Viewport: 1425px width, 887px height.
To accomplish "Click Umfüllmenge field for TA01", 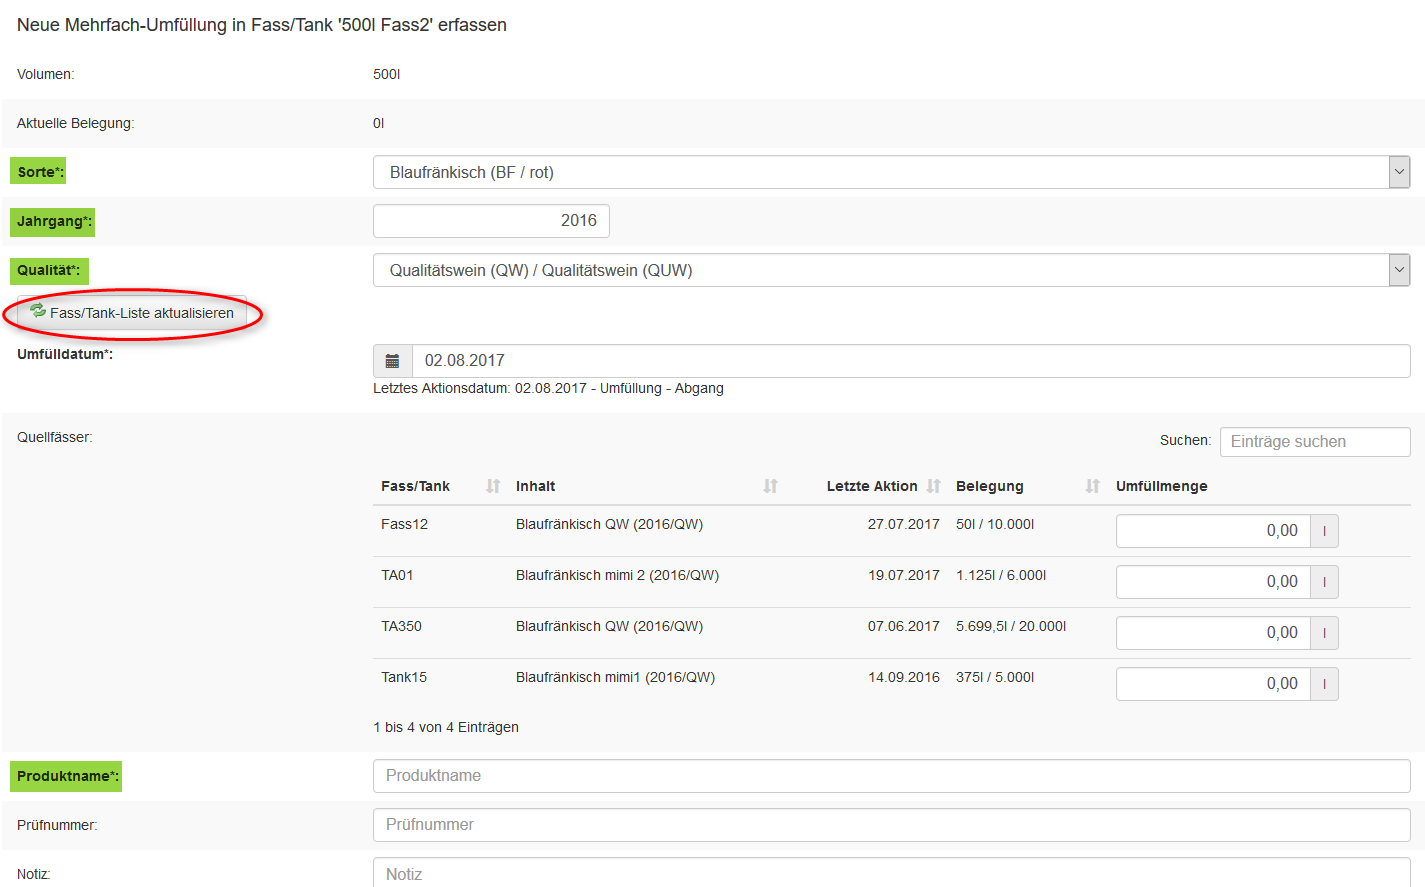I will [x=1212, y=582].
